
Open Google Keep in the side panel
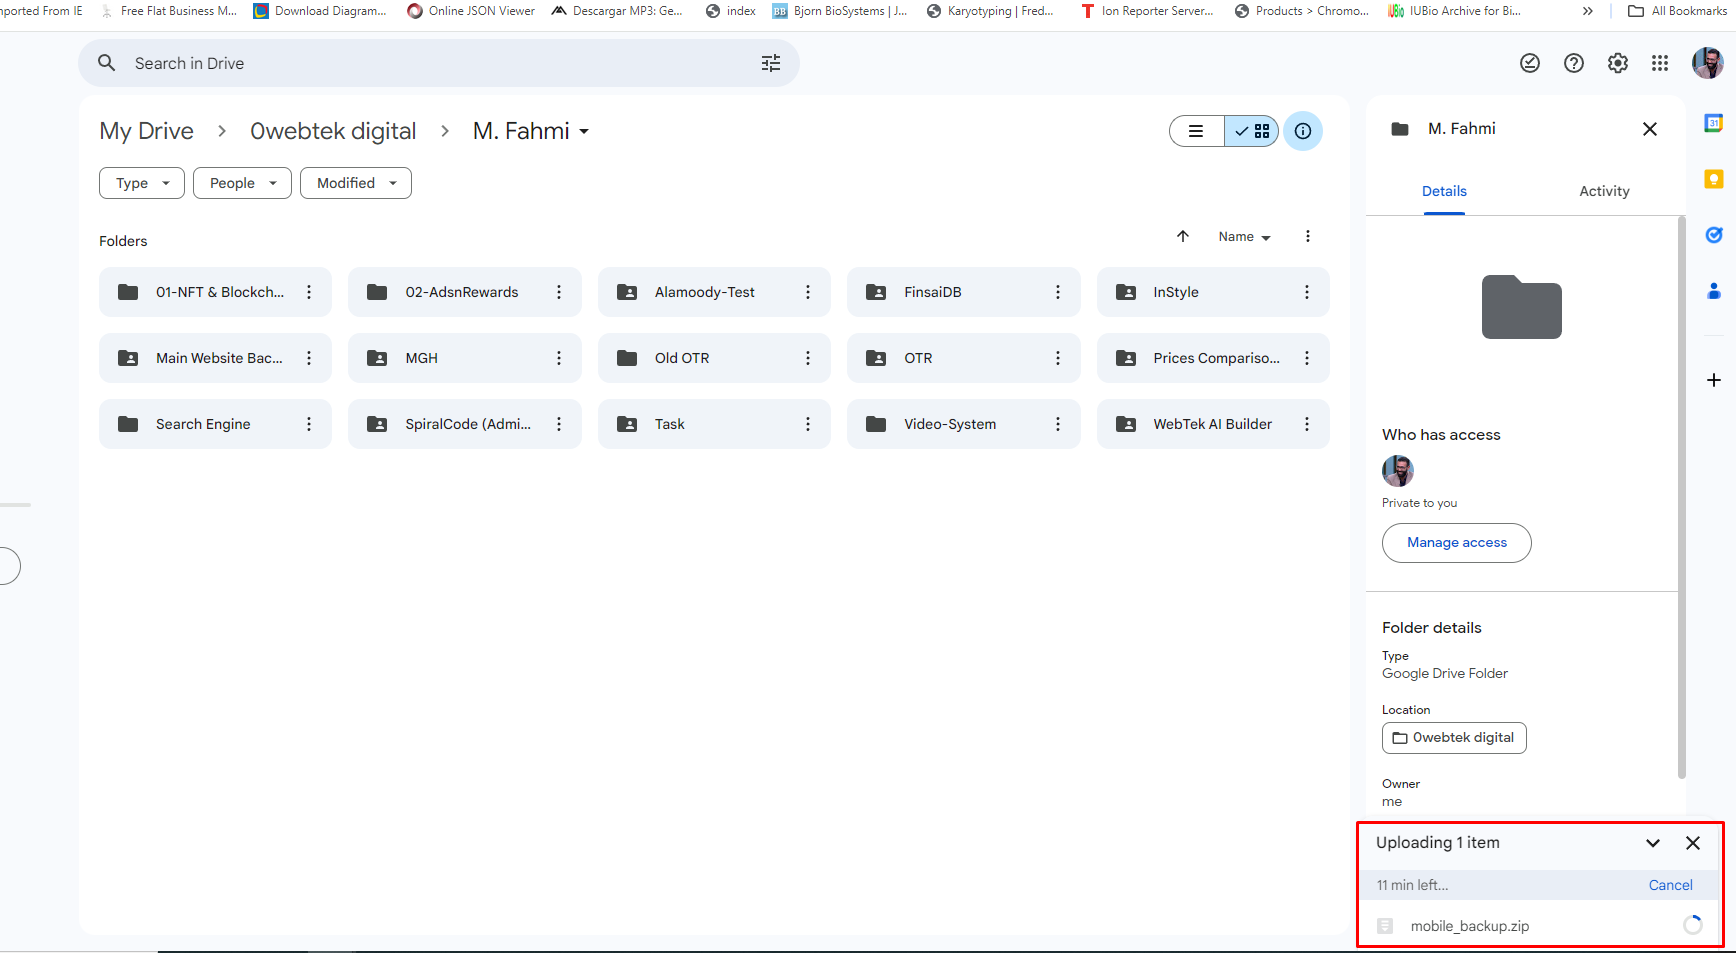click(1713, 179)
